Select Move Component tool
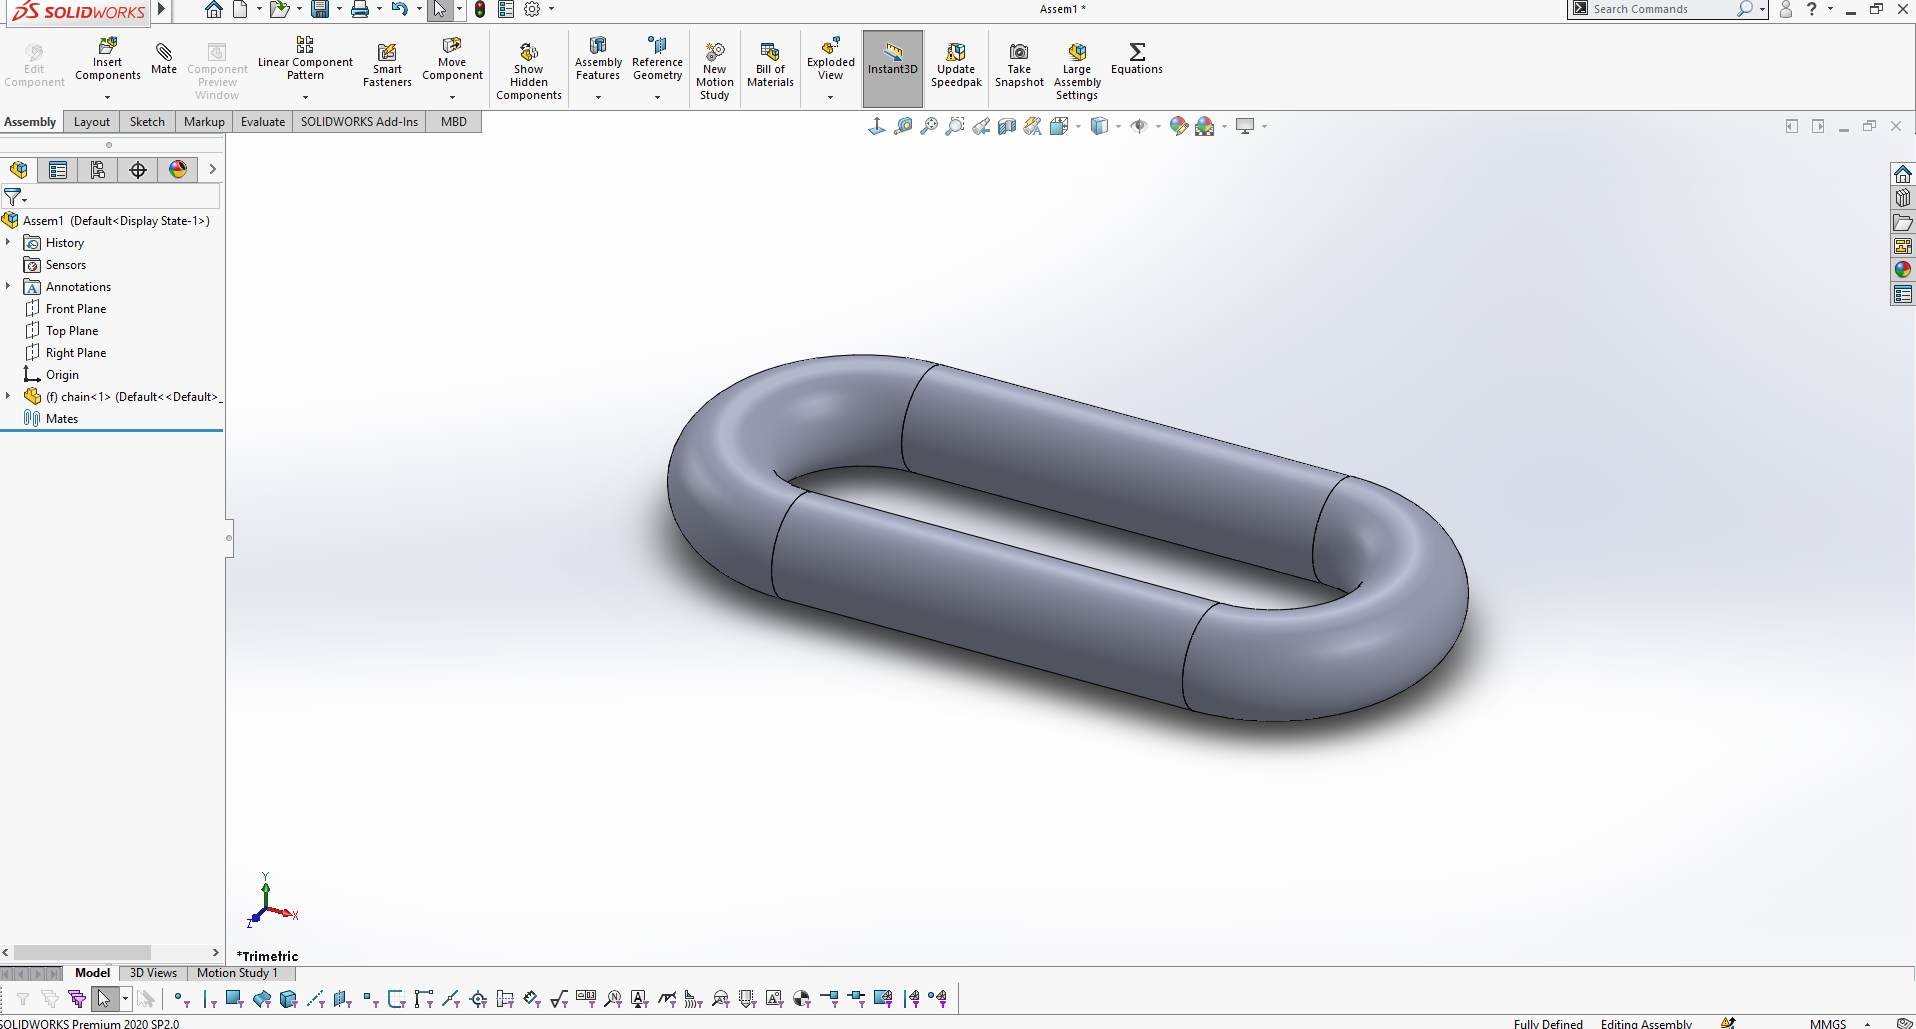The width and height of the screenshot is (1916, 1029). (x=452, y=58)
